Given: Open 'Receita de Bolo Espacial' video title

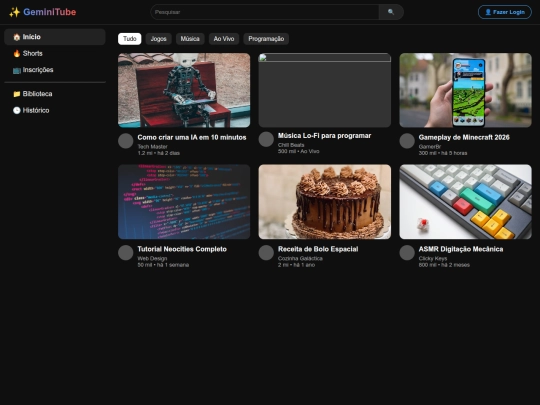Looking at the screenshot, I should (x=318, y=249).
